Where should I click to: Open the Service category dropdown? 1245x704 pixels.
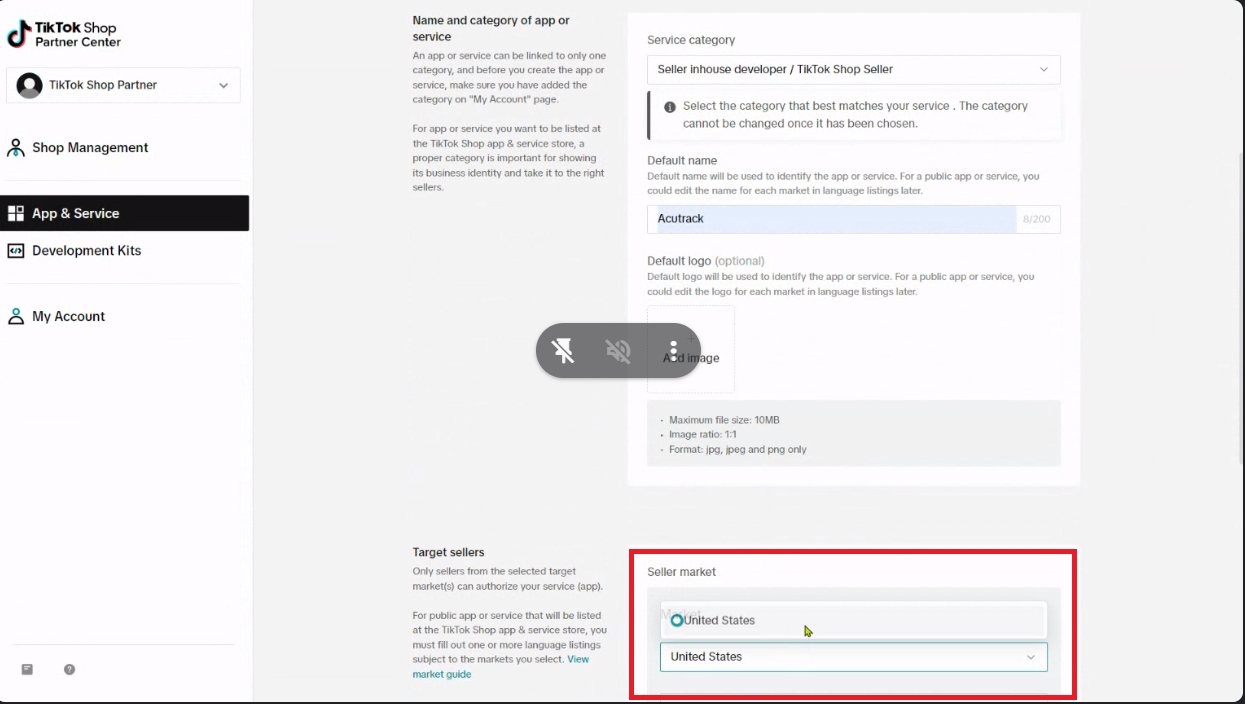pyautogui.click(x=854, y=69)
